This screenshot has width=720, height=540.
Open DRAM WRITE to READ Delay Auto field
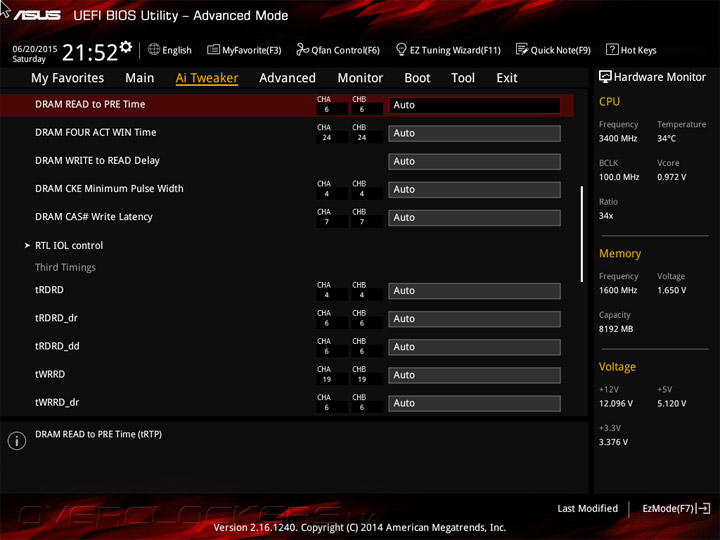point(474,162)
